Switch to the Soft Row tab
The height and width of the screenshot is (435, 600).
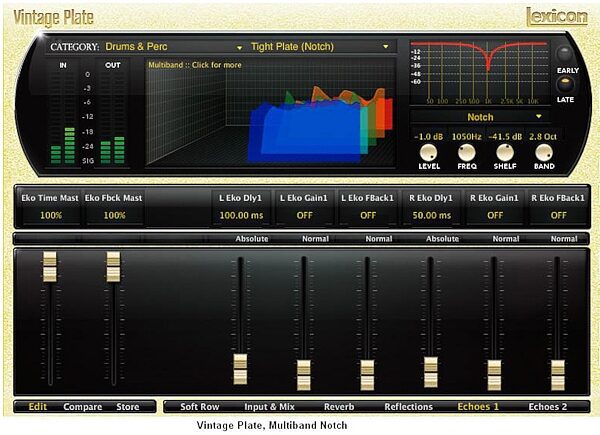pyautogui.click(x=199, y=407)
